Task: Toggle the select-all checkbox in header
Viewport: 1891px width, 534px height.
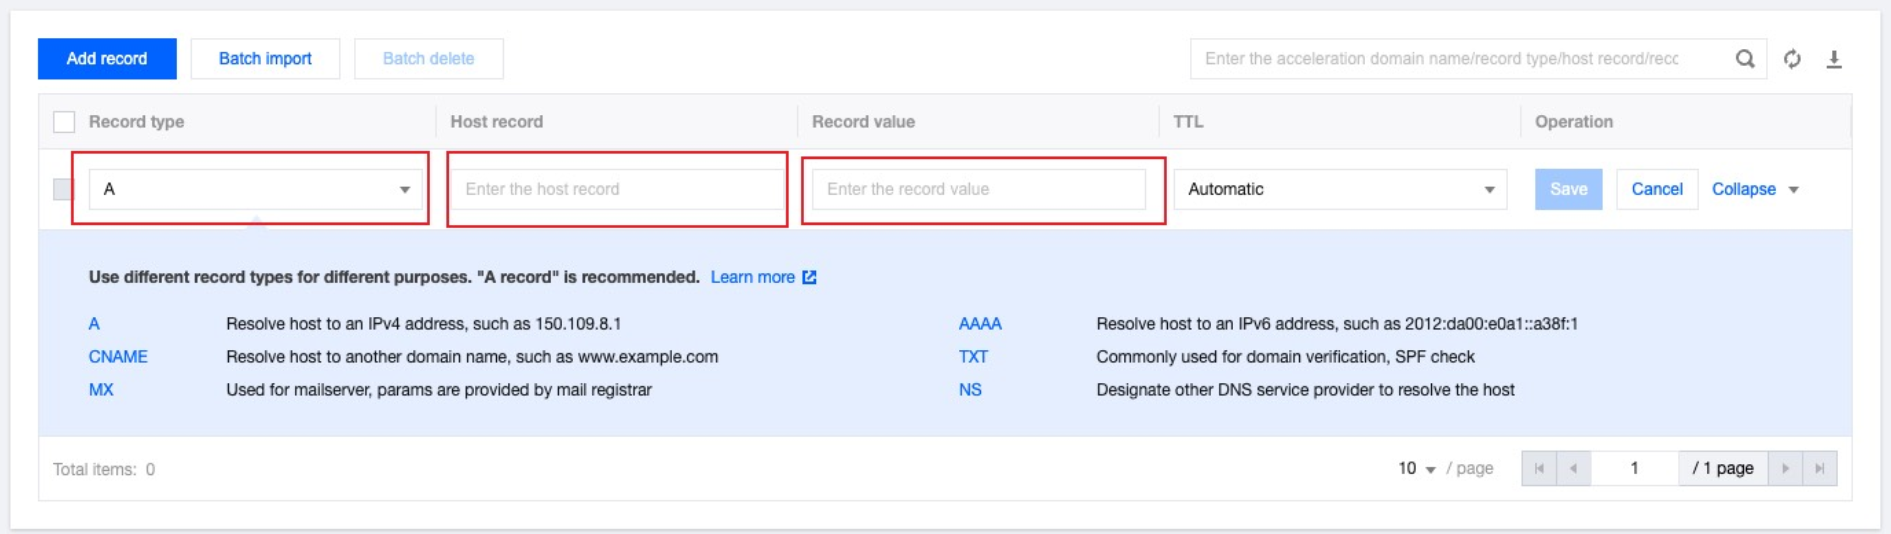Action: [64, 122]
